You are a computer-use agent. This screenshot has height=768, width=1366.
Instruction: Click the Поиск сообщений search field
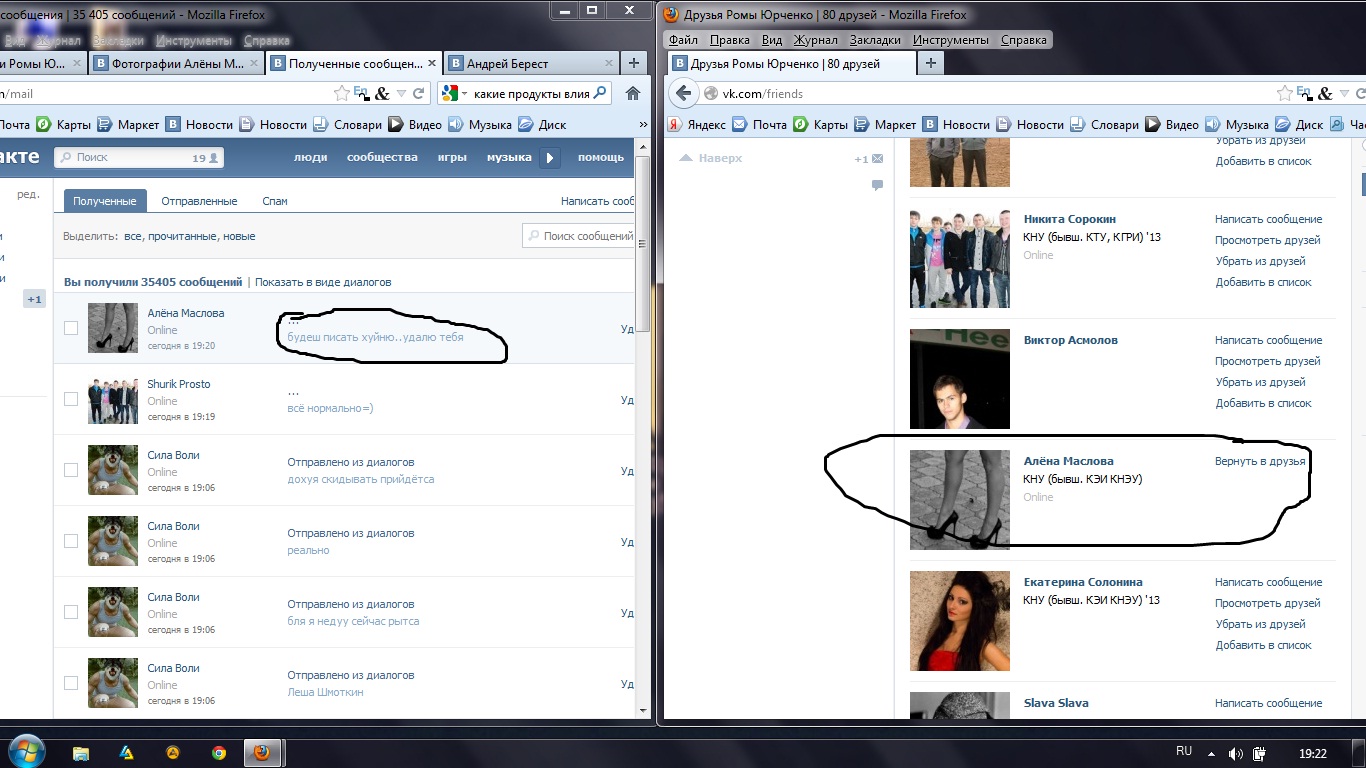click(x=580, y=236)
